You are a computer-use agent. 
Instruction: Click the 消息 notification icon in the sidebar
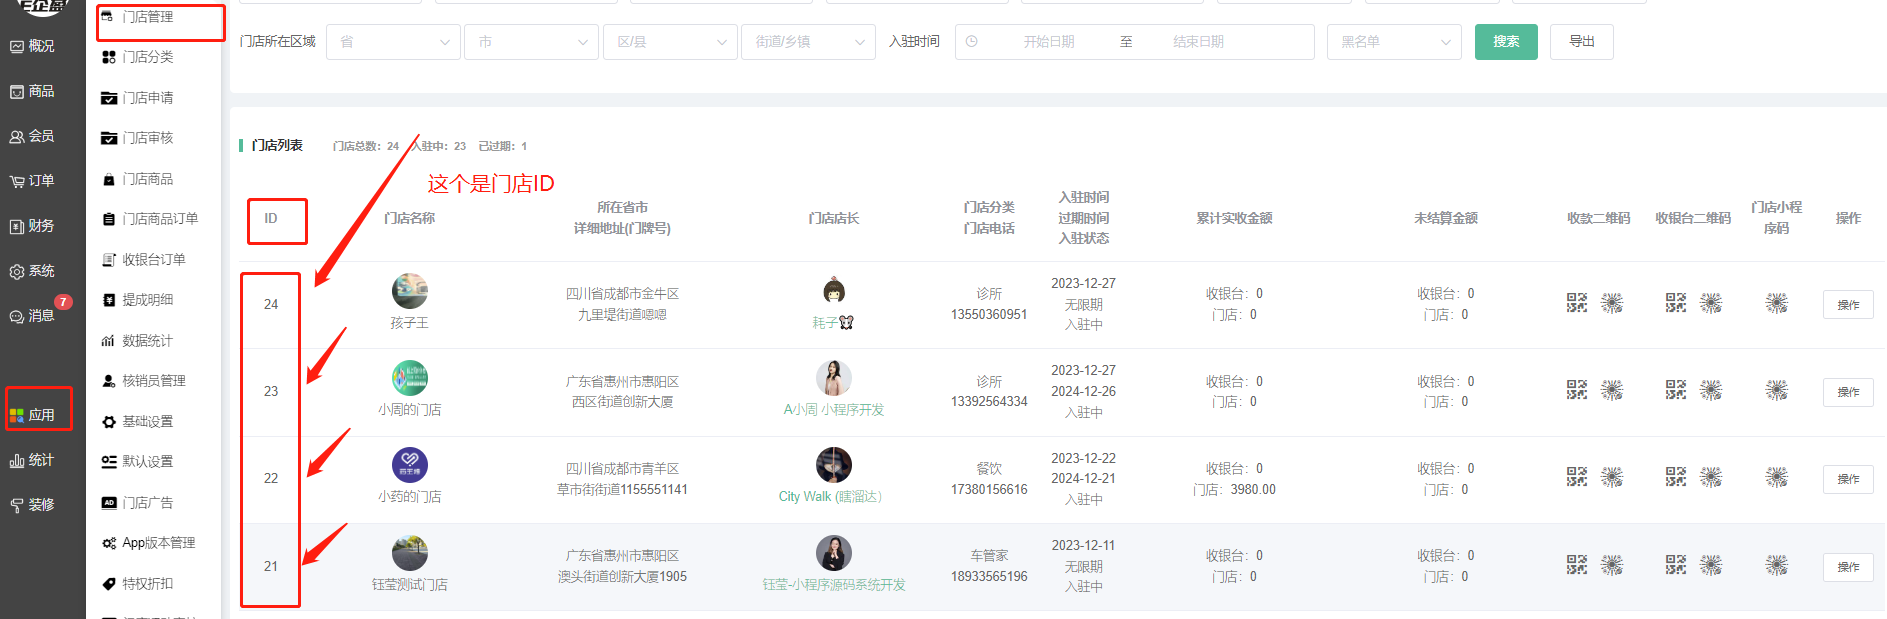(x=17, y=316)
